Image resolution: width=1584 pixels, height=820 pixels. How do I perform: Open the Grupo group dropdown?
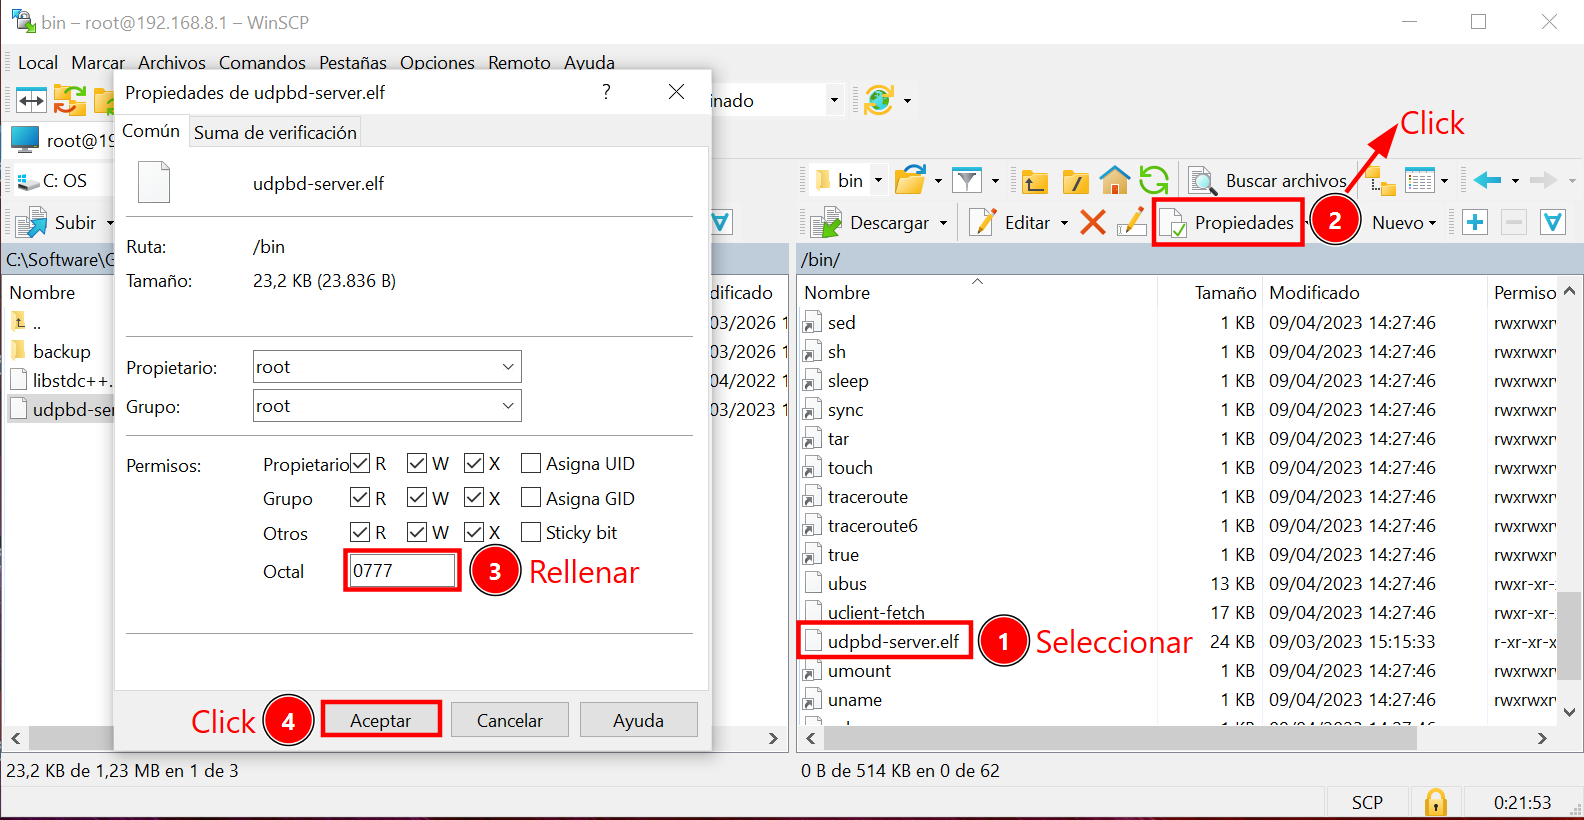click(387, 406)
